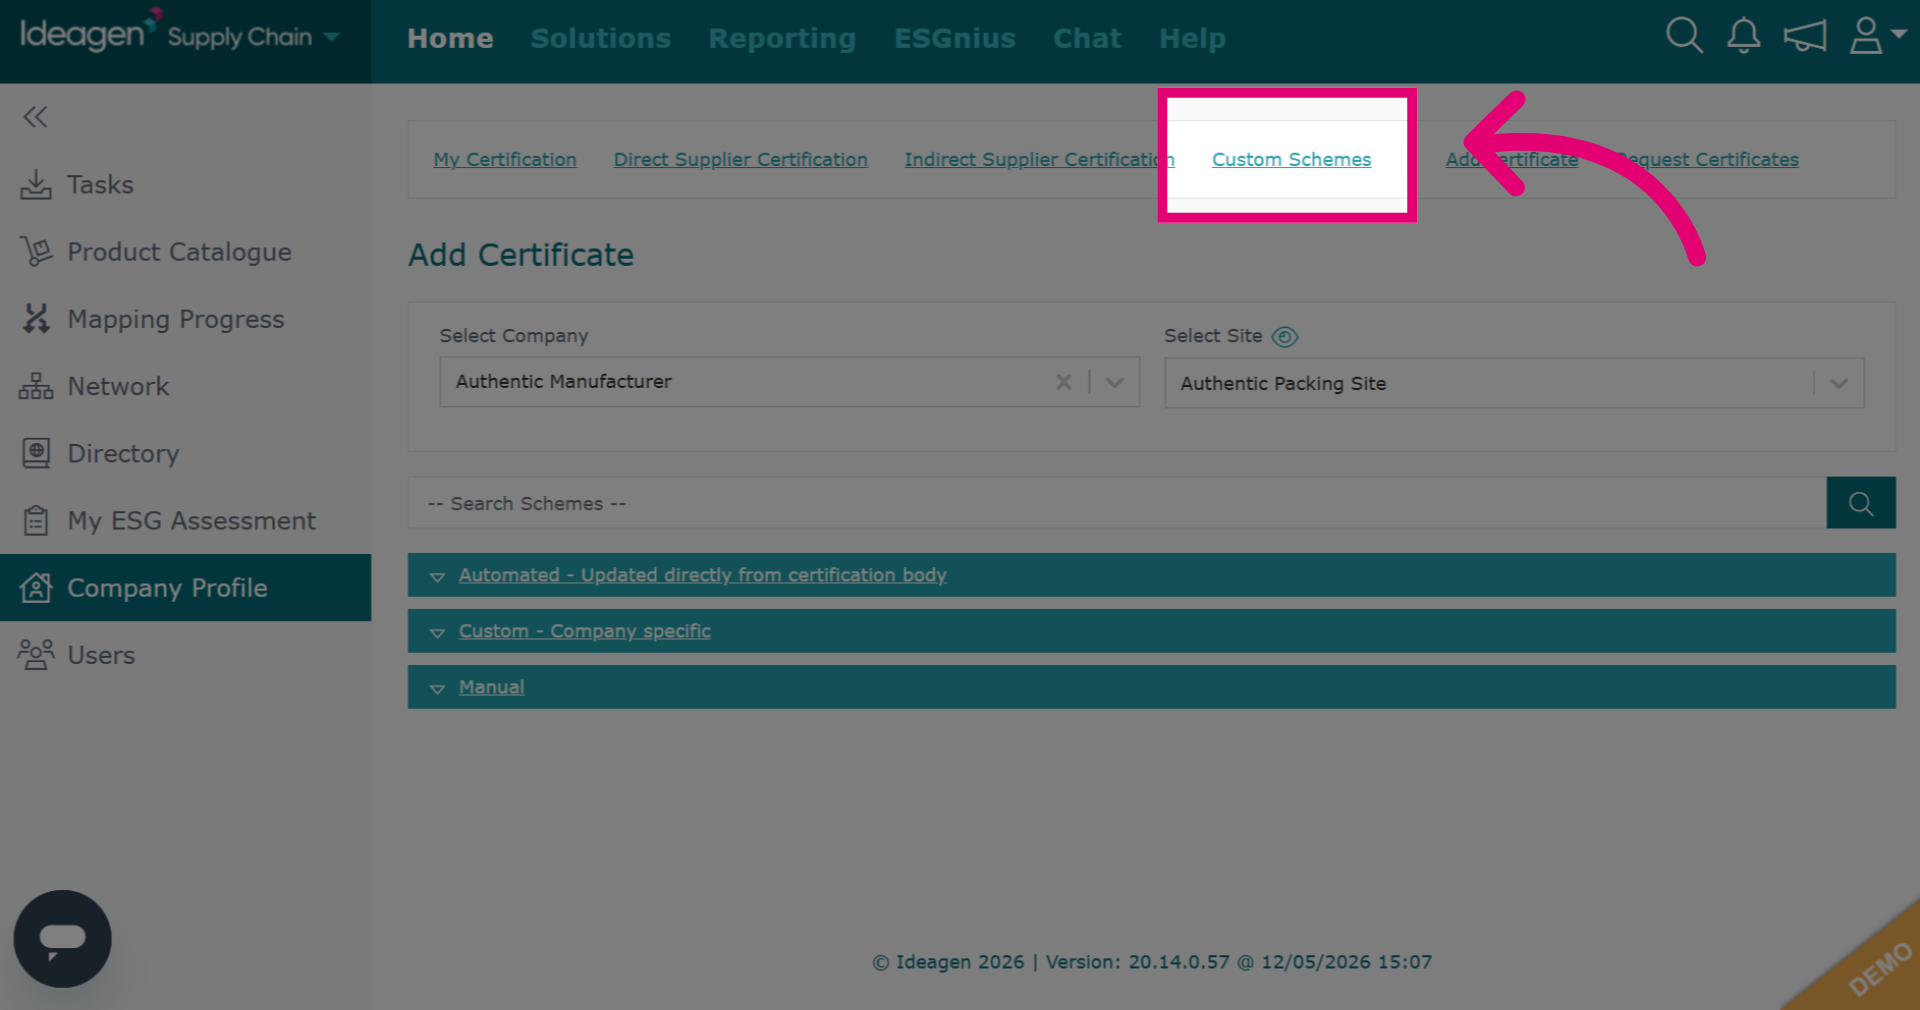Collapse the sidebar with double chevron icon

pos(35,117)
